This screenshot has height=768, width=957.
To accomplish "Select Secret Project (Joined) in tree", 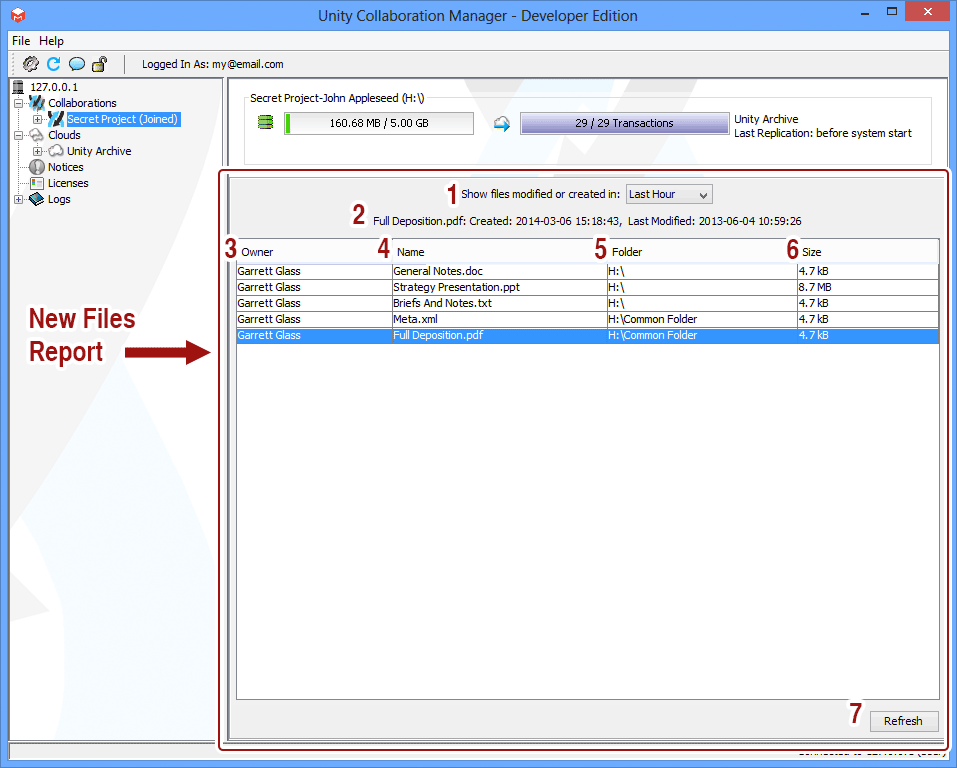I will [x=122, y=119].
